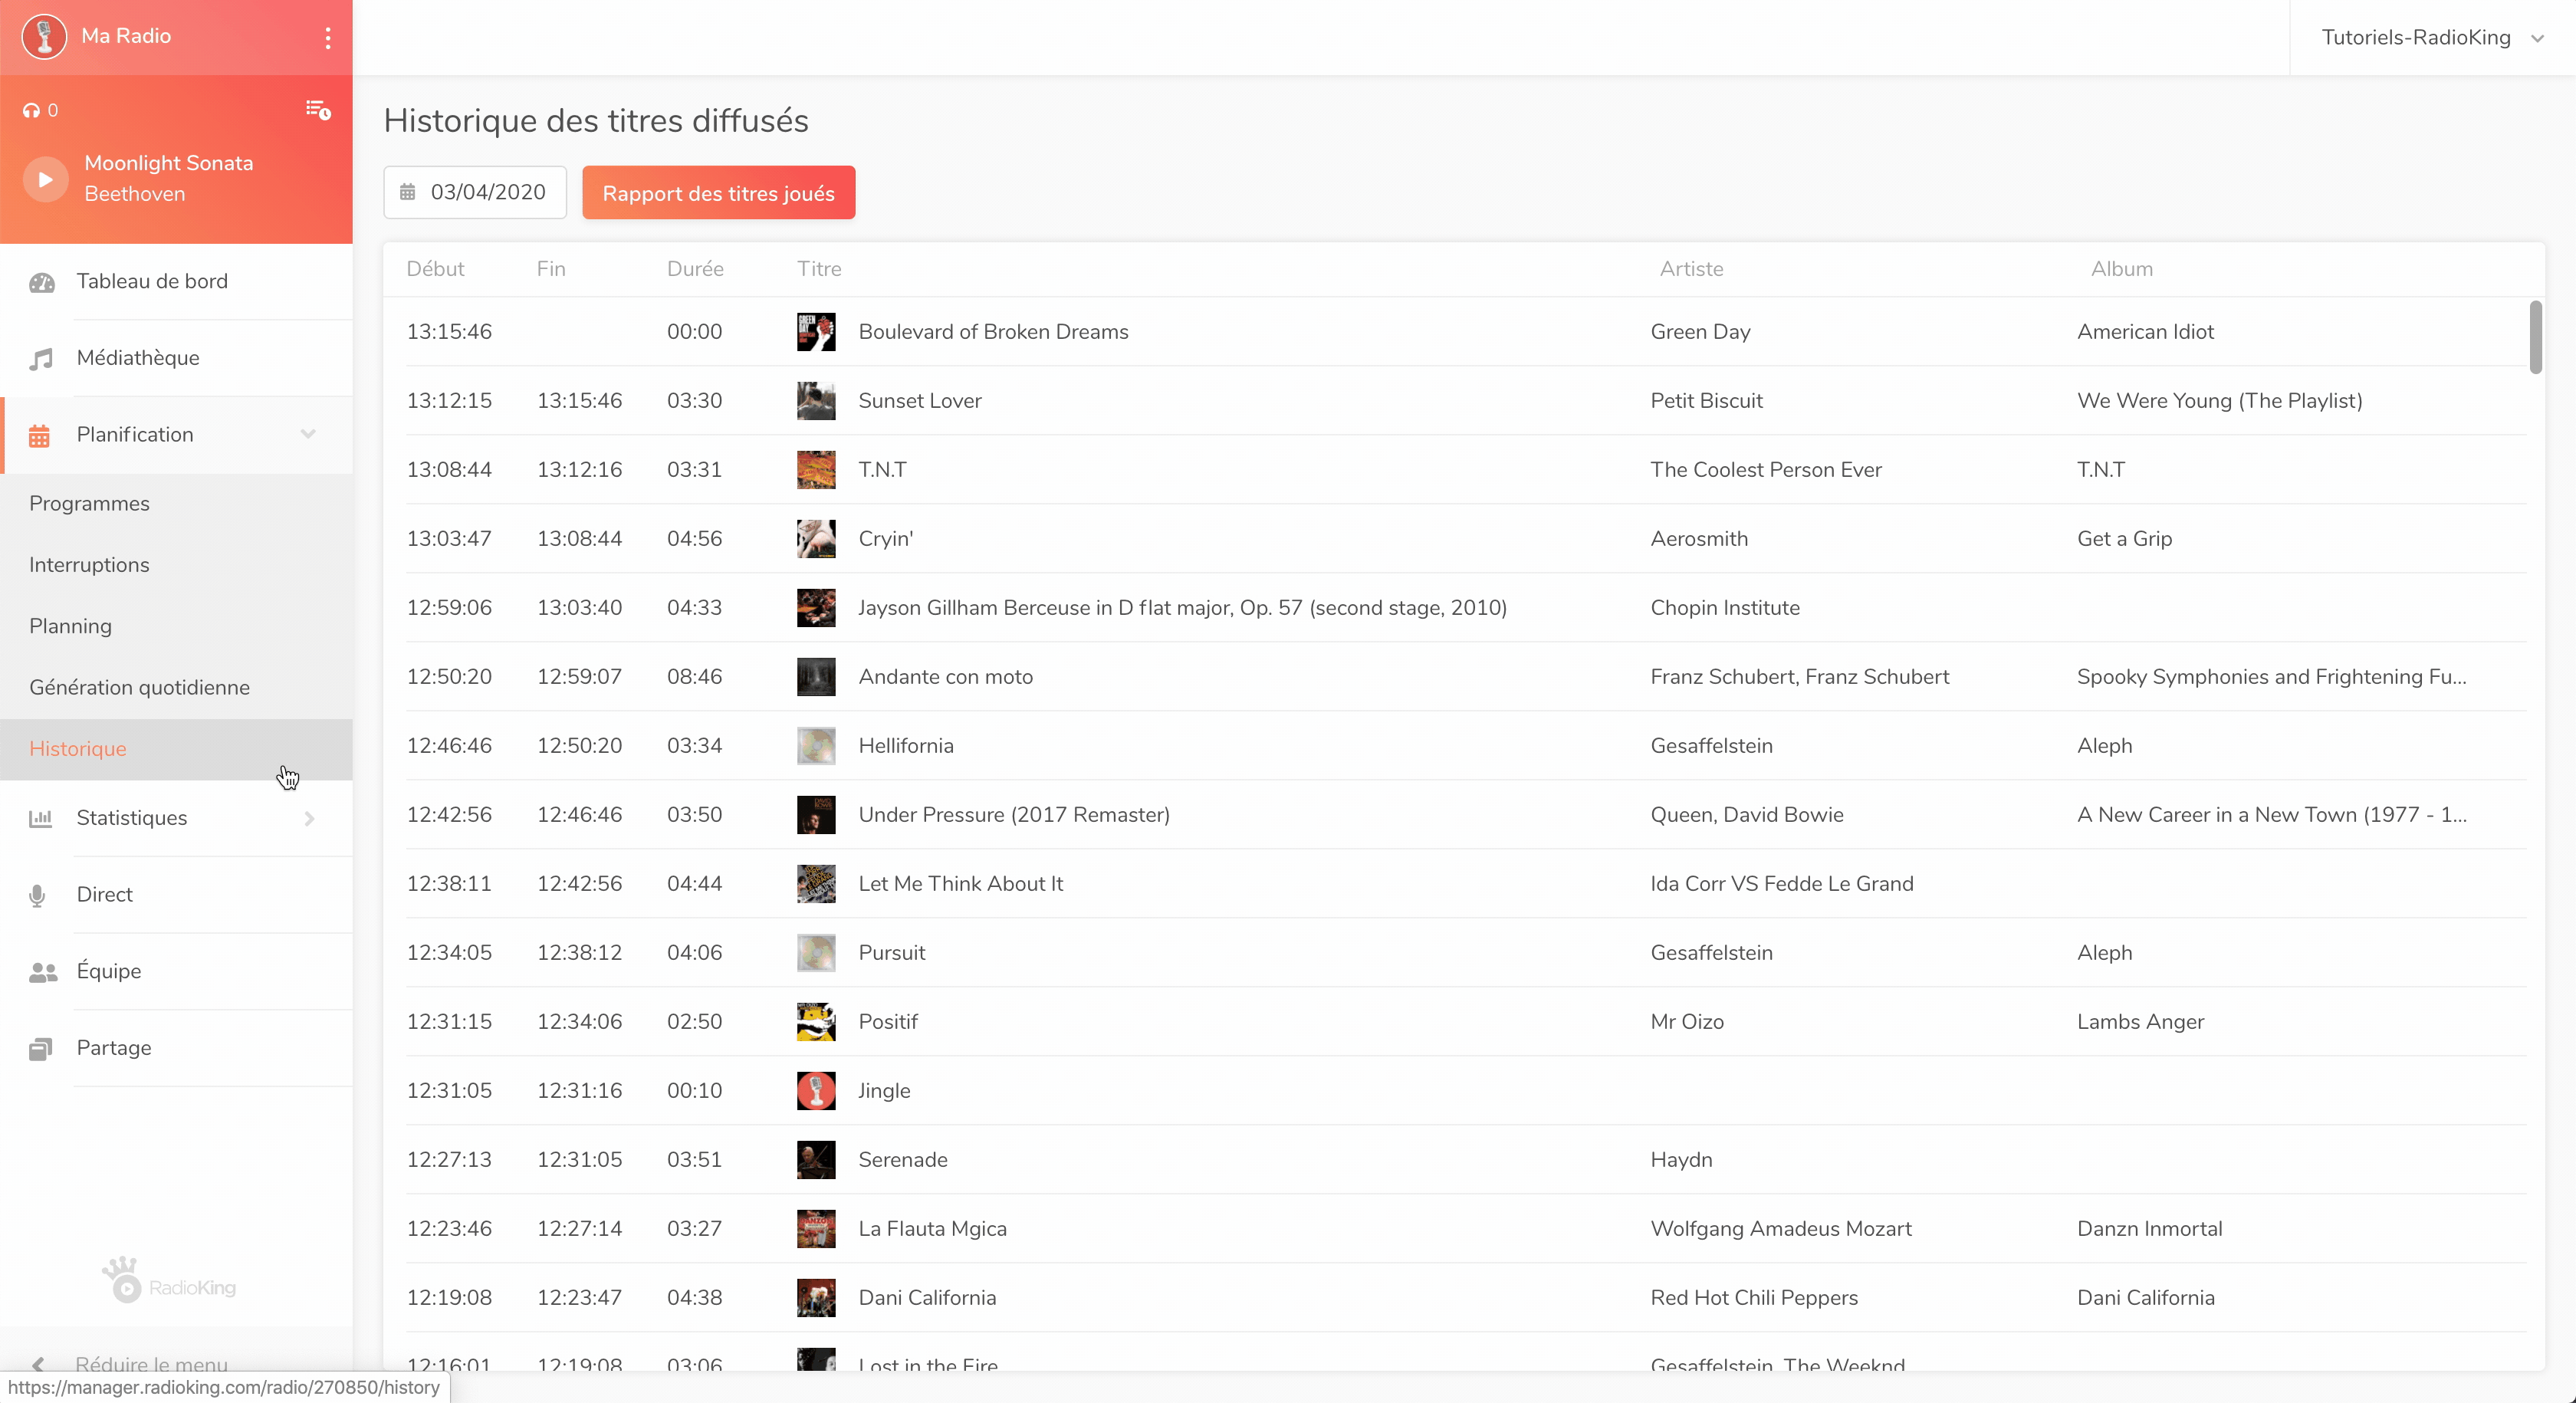Click the Partage share icon
Screen dimensions: 2576x1403
pyautogui.click(x=41, y=1049)
